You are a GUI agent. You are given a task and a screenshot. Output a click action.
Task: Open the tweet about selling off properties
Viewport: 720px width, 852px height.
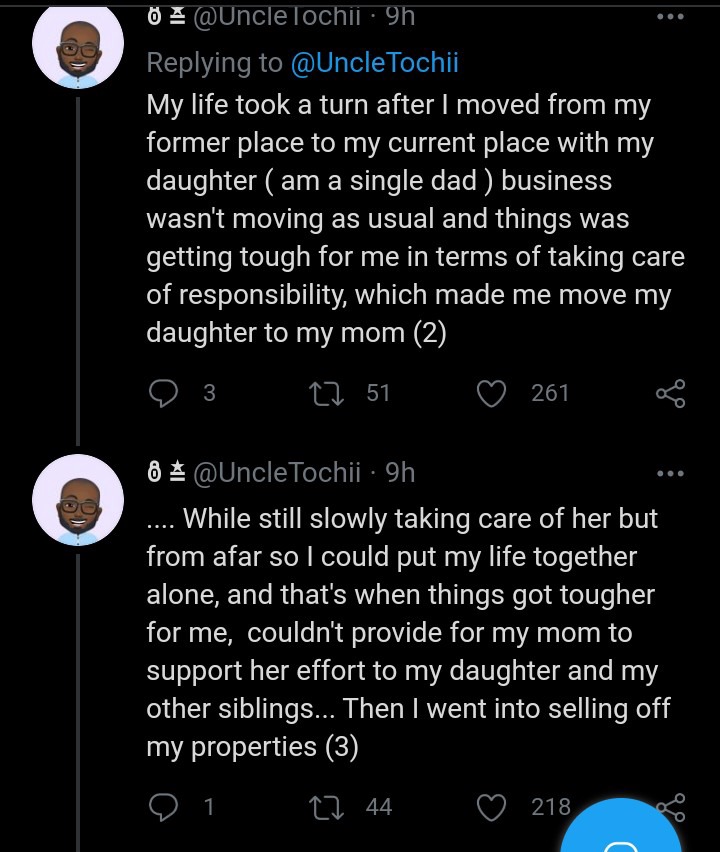tap(409, 632)
